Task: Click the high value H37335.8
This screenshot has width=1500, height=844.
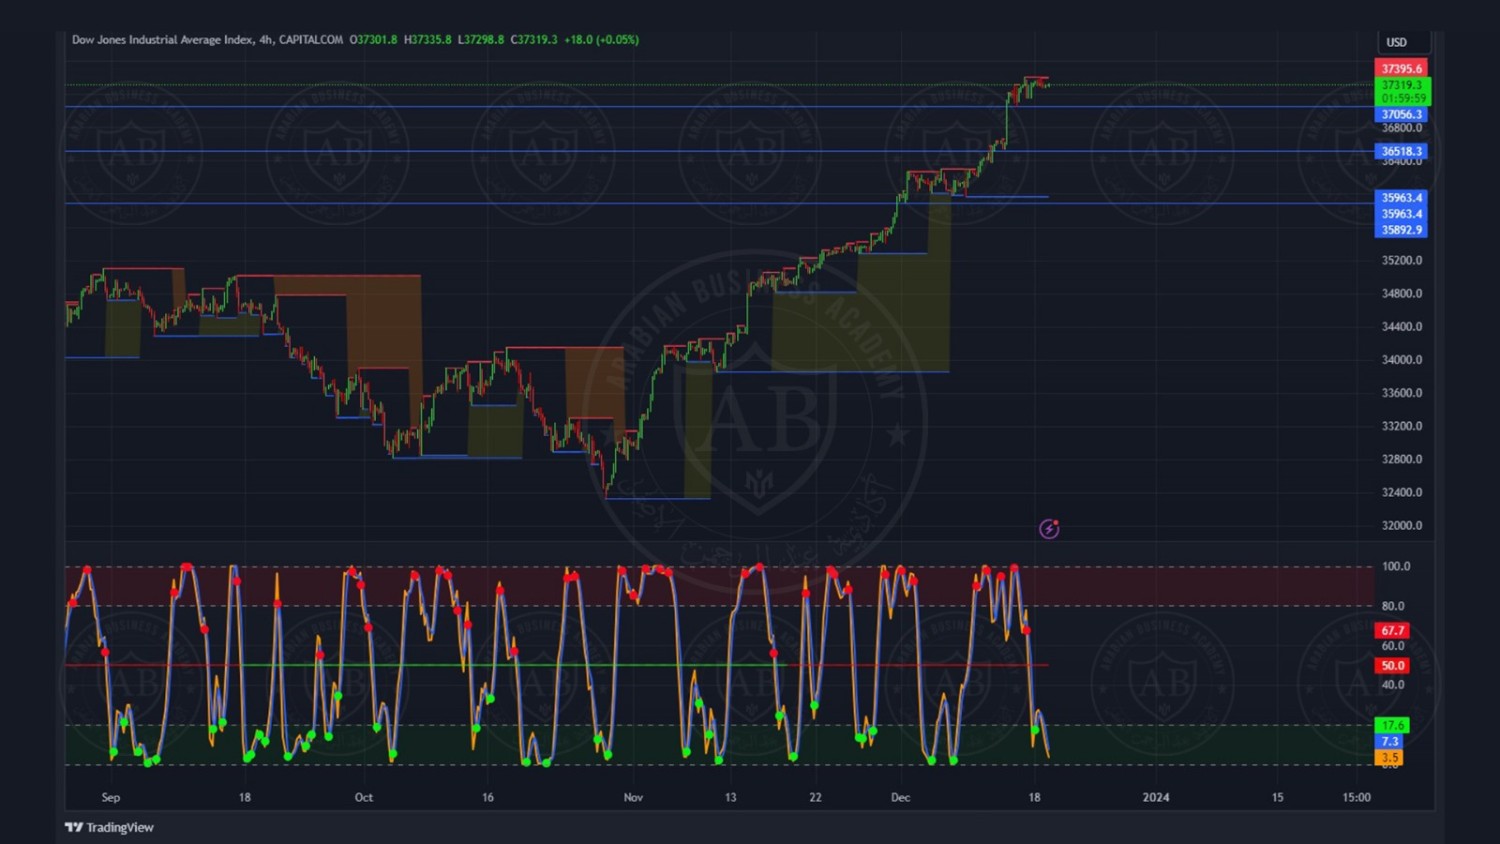Action: coord(428,40)
